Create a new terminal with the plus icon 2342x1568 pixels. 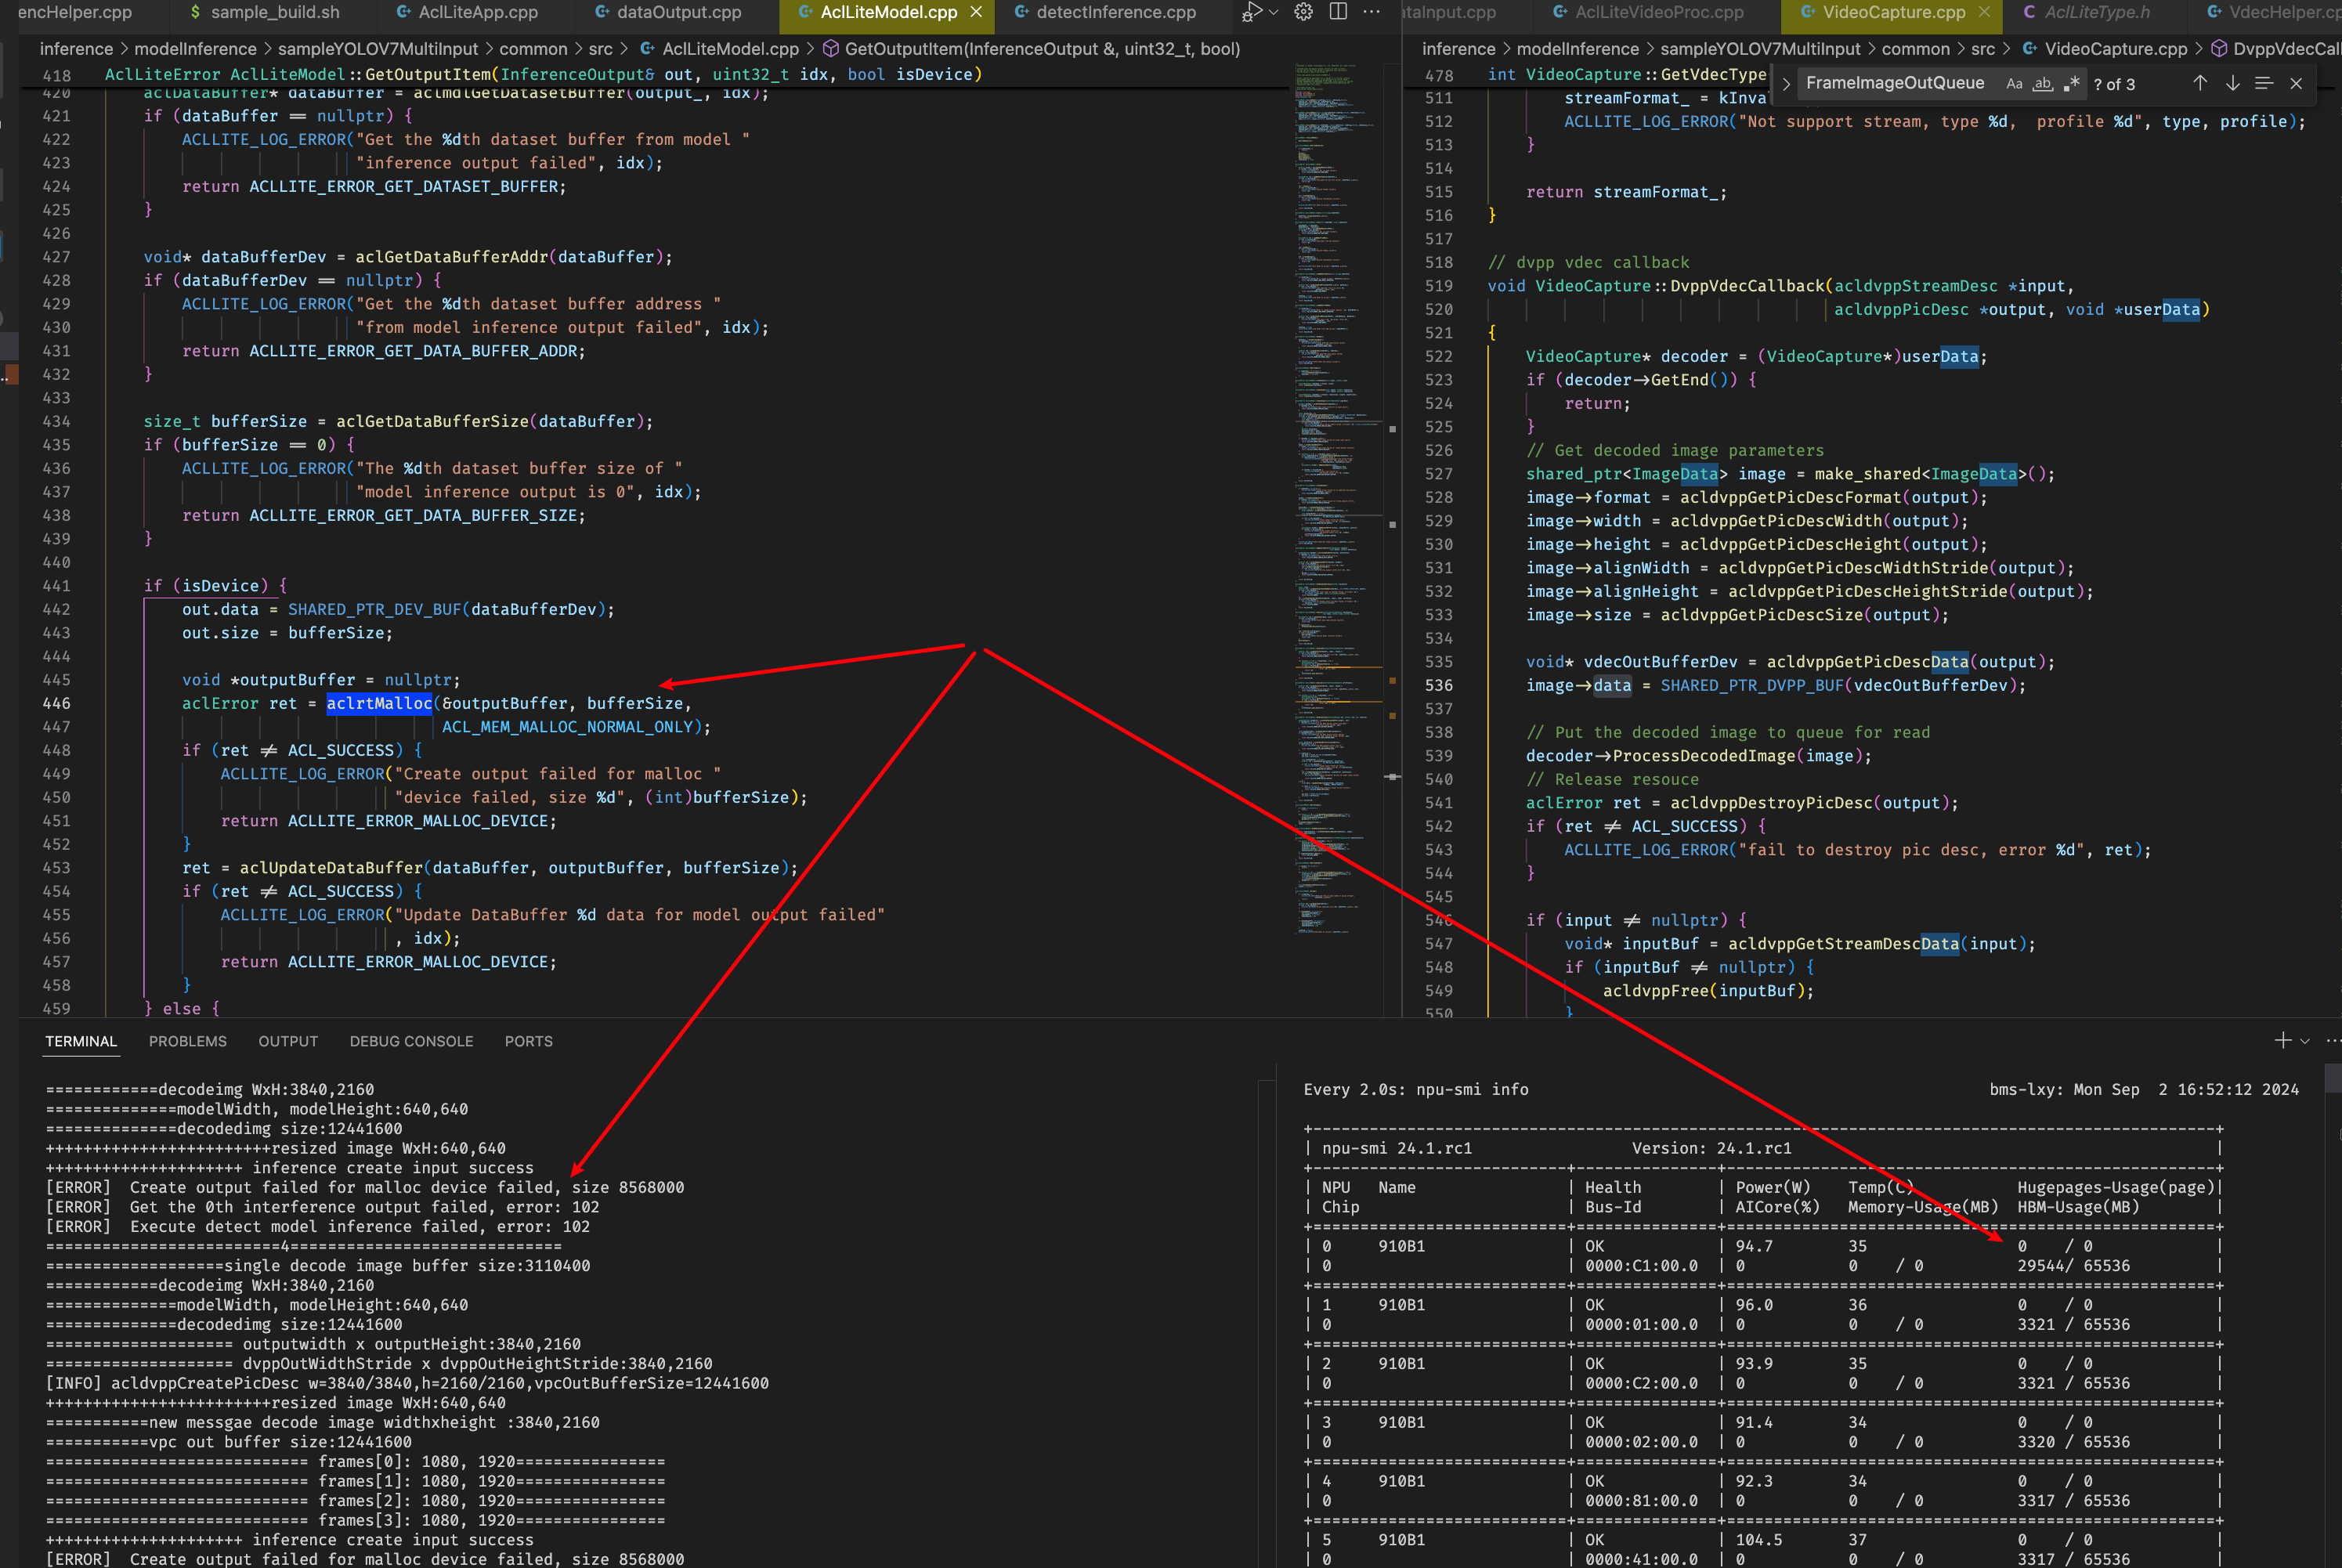click(x=2282, y=1041)
